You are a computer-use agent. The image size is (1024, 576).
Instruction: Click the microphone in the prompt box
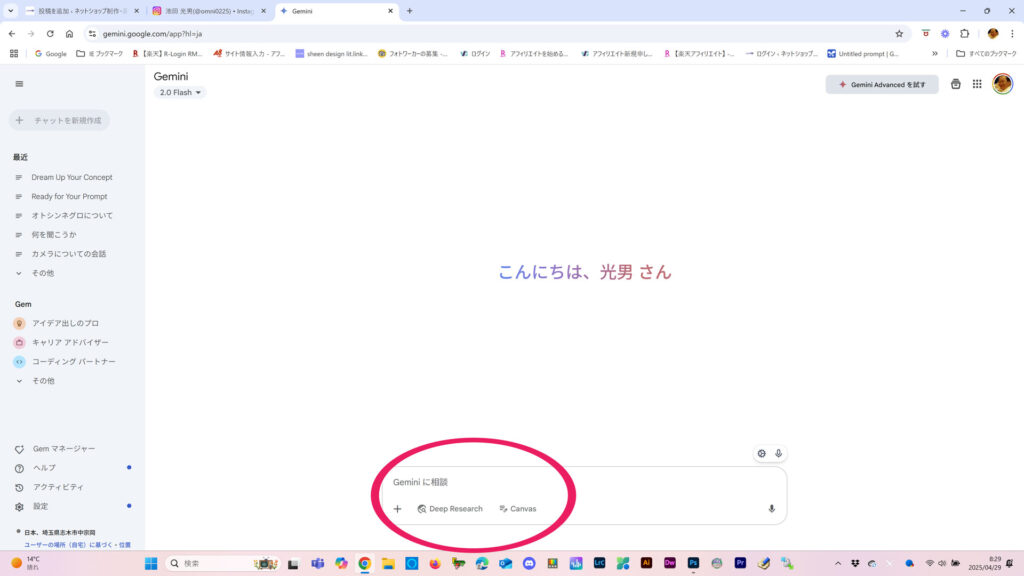[771, 509]
